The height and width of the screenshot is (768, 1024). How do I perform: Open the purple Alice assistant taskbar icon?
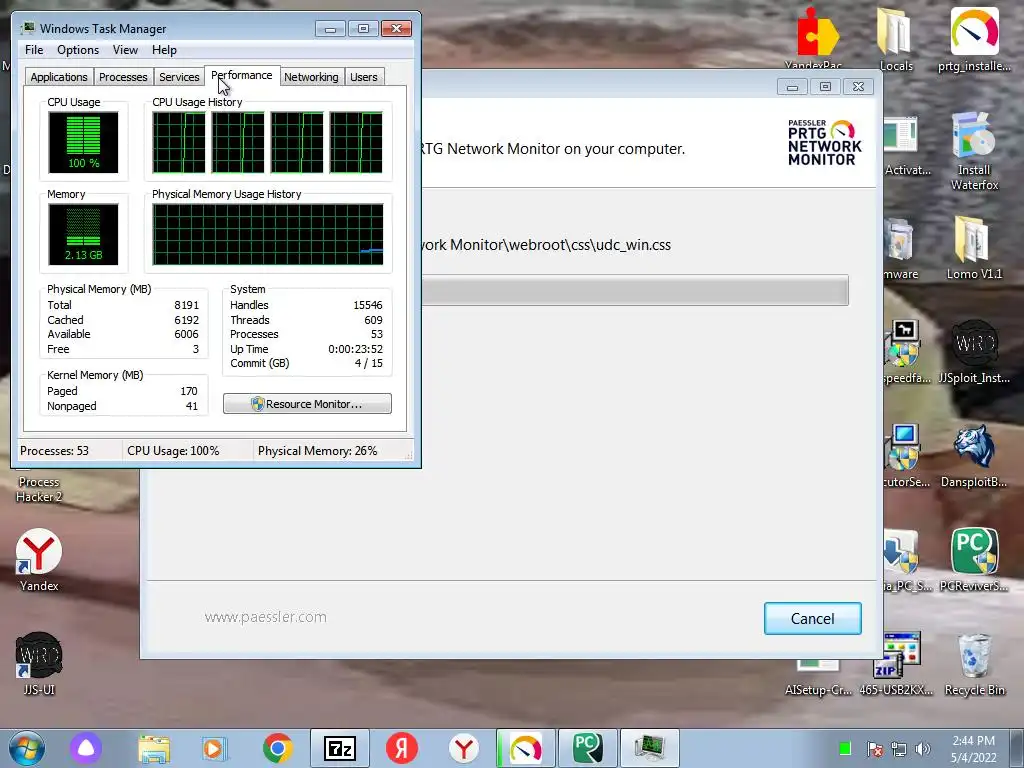click(x=86, y=748)
